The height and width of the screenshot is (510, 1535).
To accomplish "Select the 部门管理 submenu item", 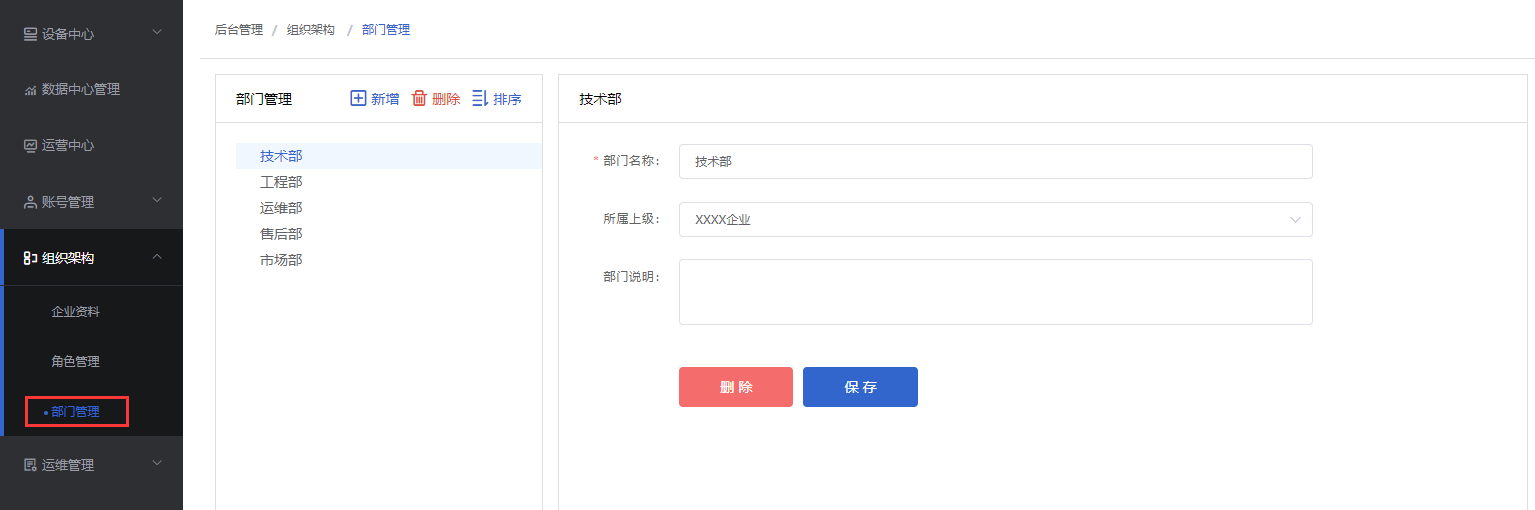I will point(76,411).
